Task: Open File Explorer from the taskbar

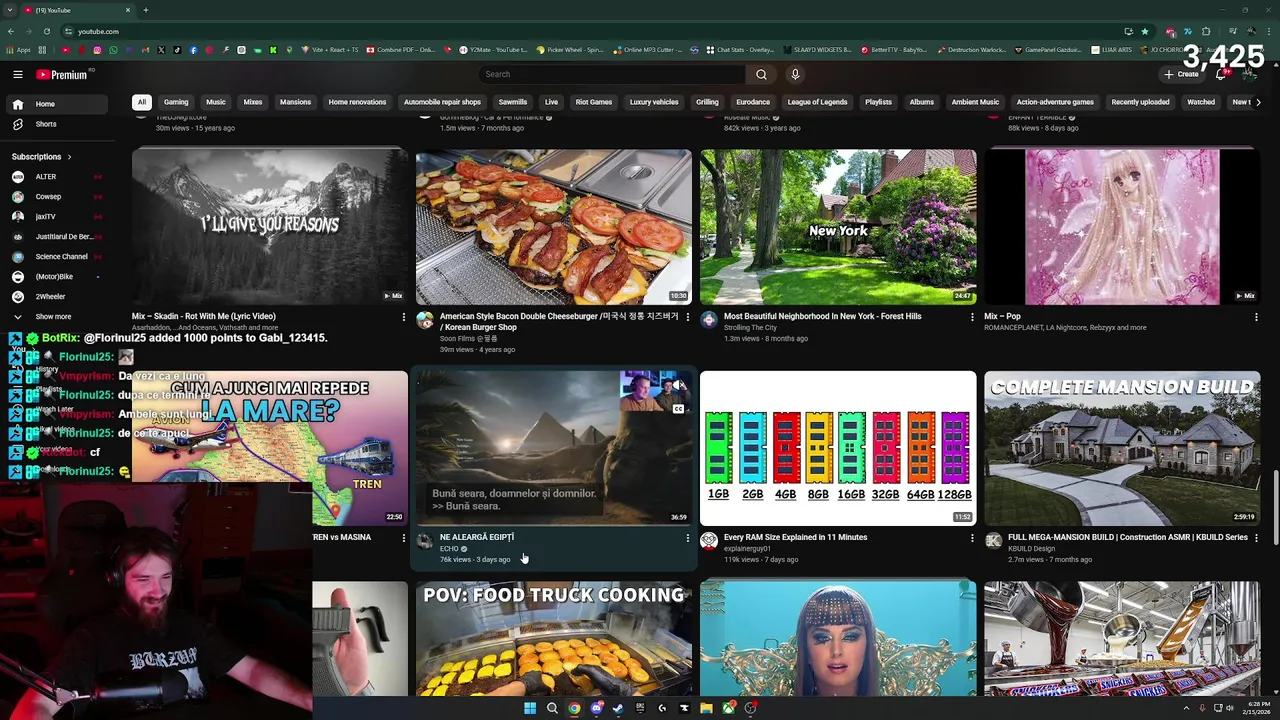Action: [706, 708]
